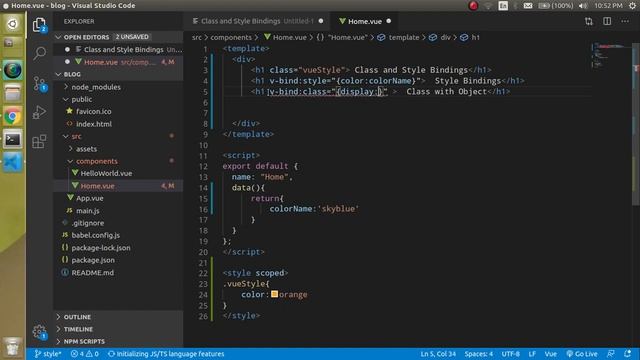Show errors and warnings count in status bar
This screenshot has width=640, height=360.
[x=84, y=354]
